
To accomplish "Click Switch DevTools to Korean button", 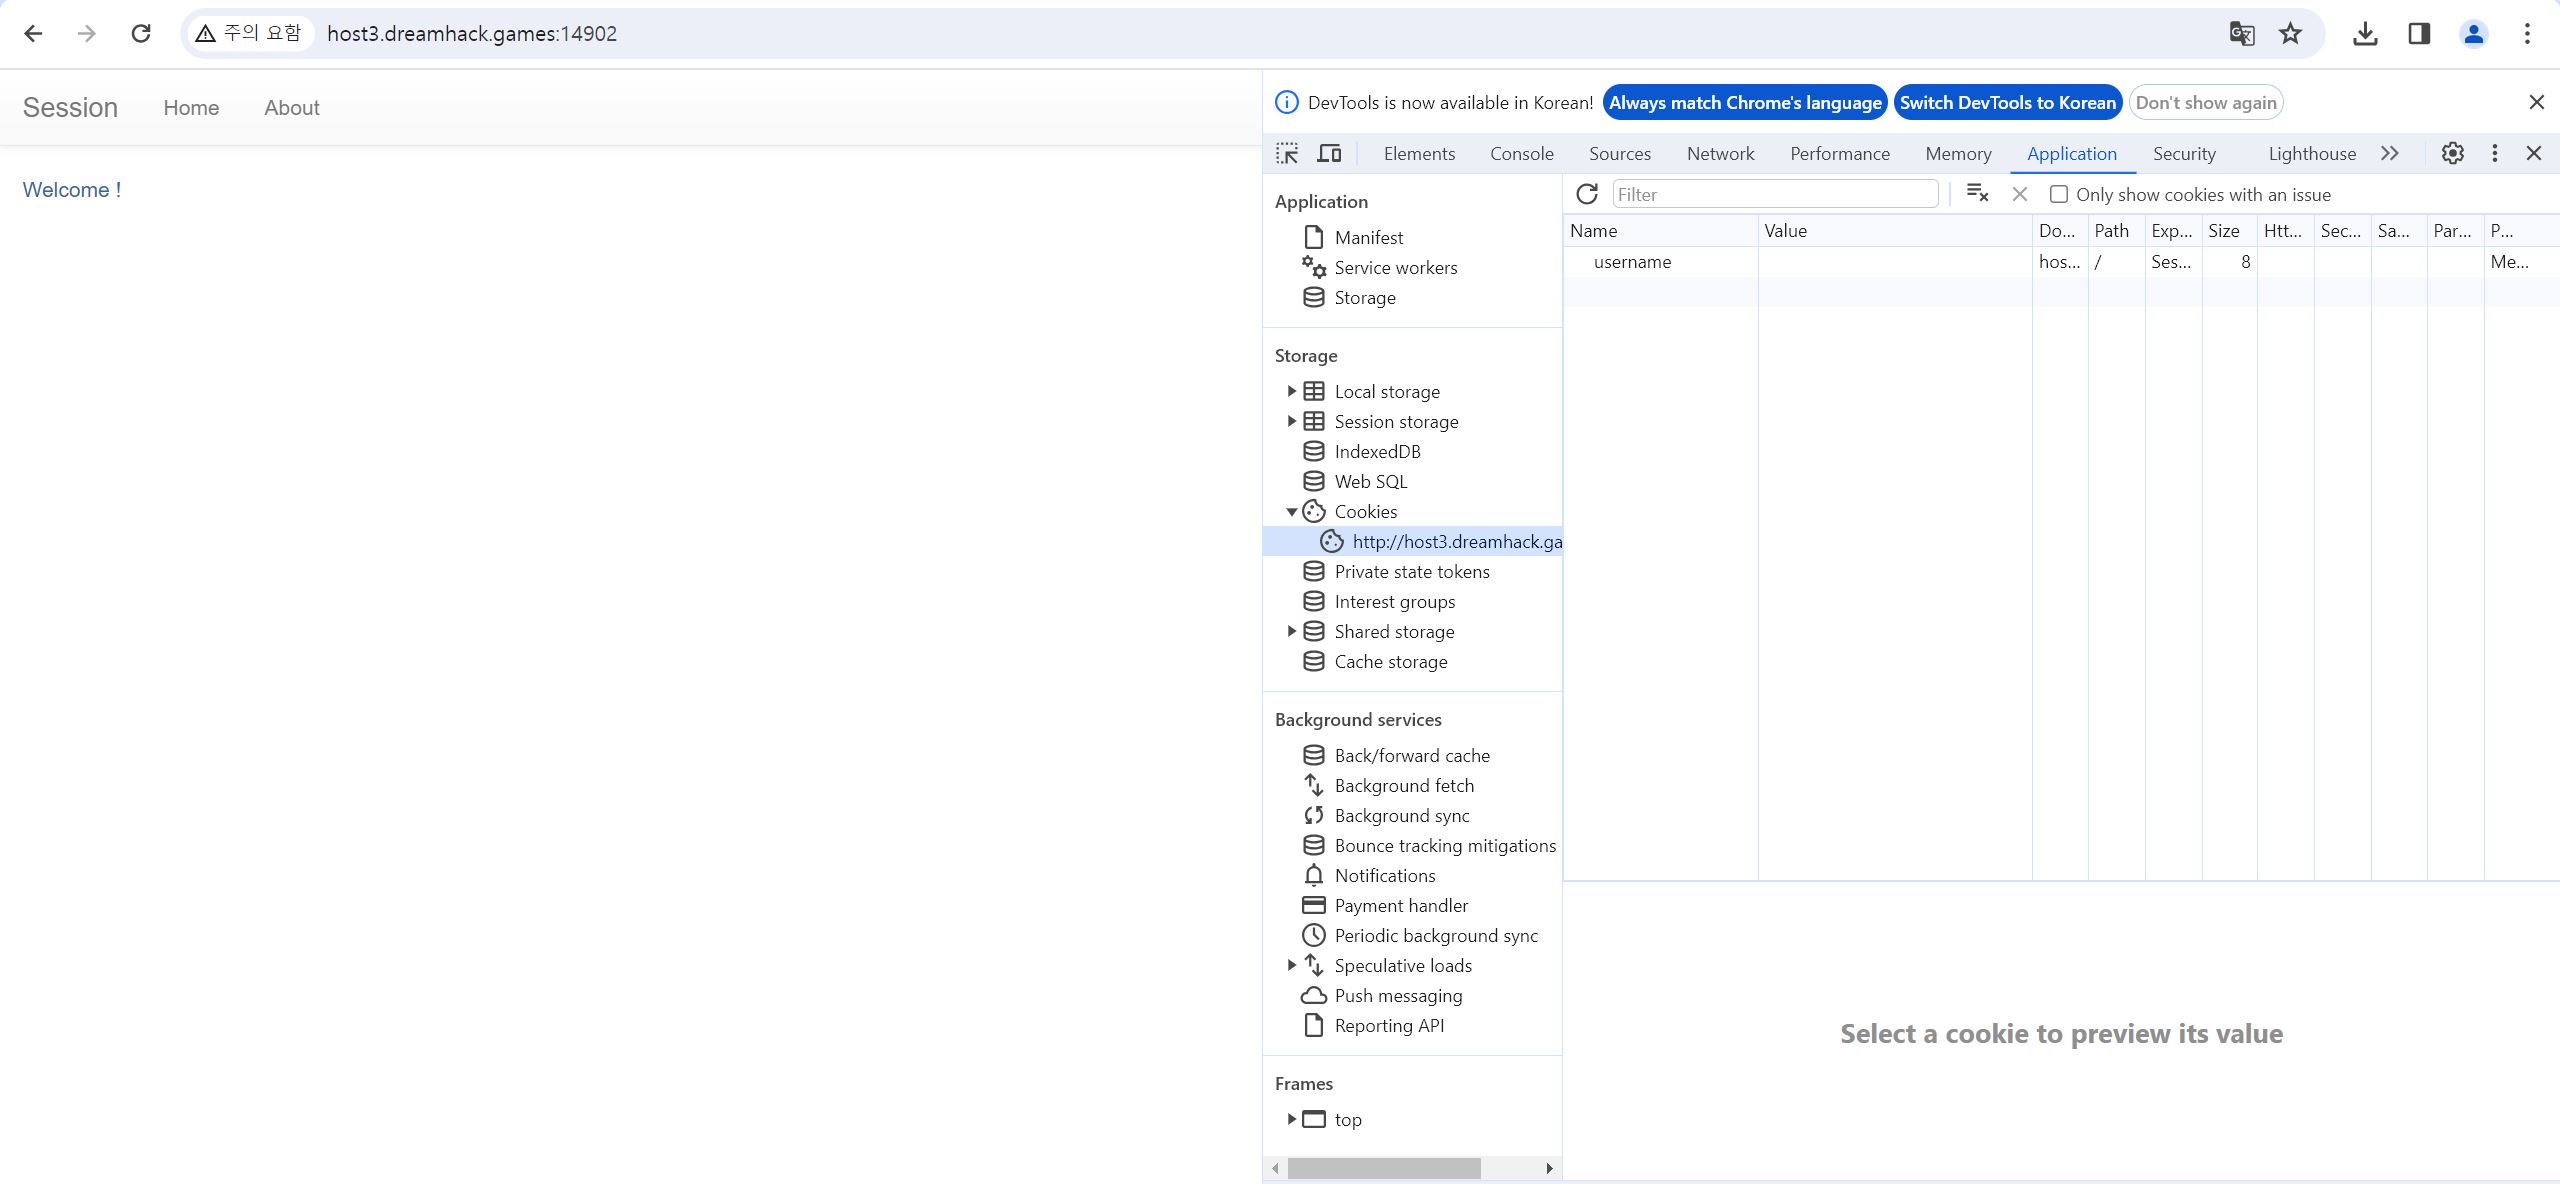I will point(2007,102).
